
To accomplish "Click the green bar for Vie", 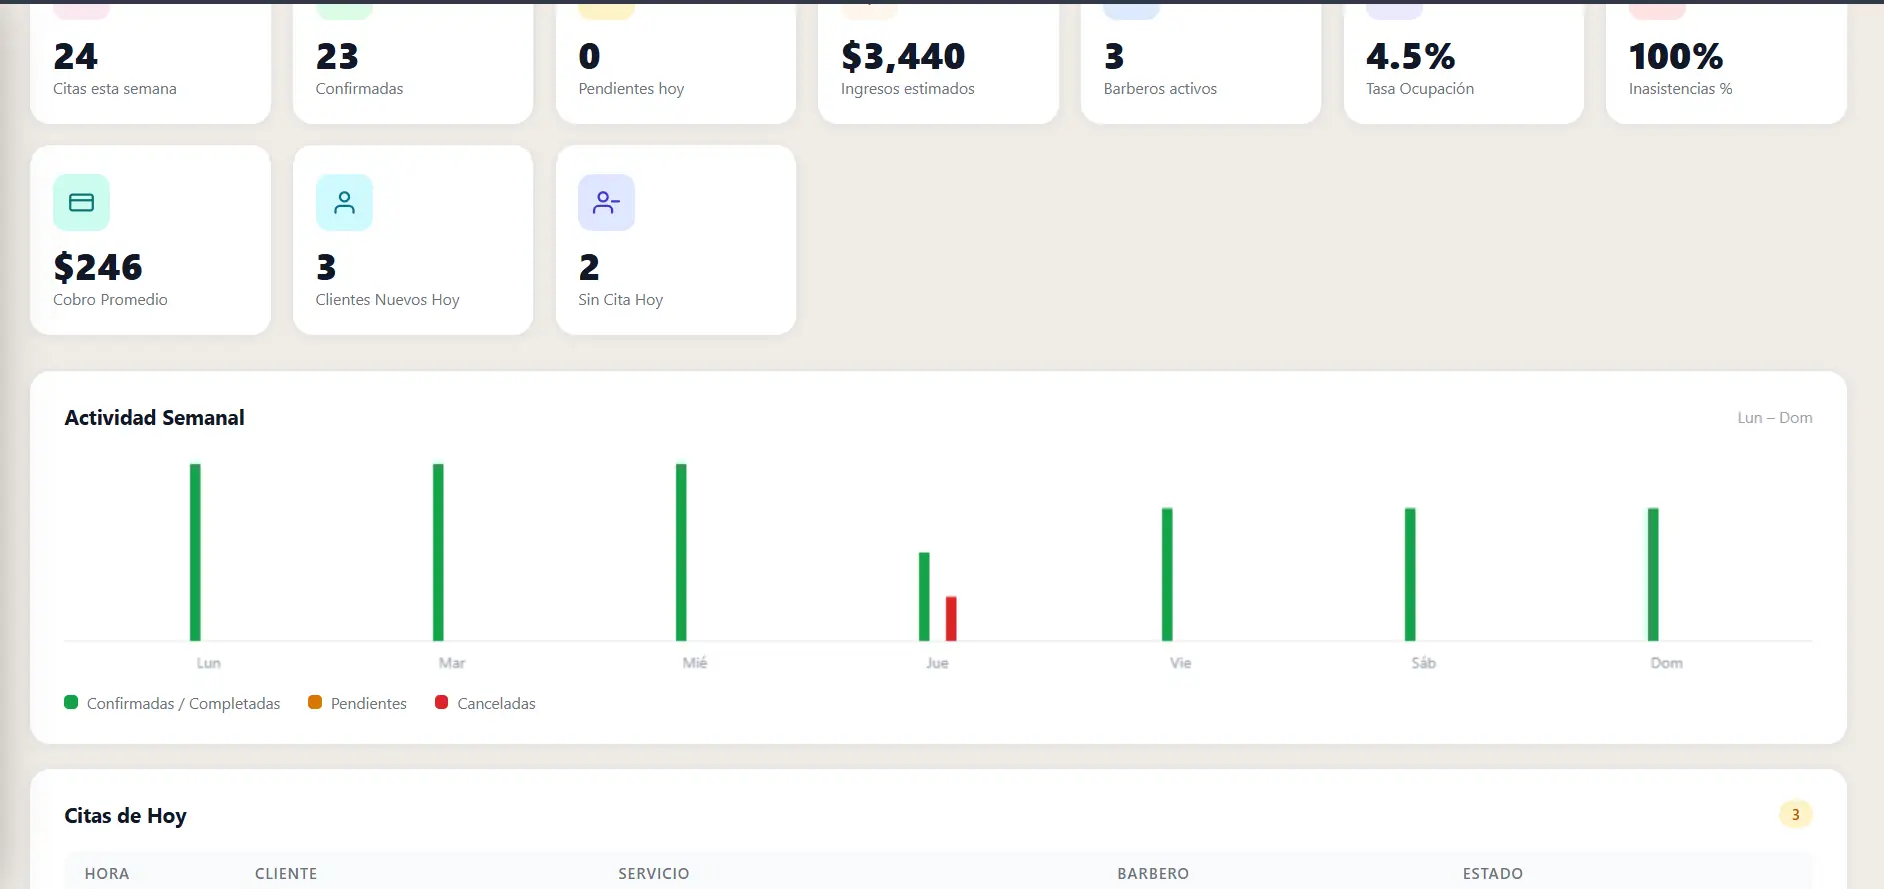I will coord(1167,574).
